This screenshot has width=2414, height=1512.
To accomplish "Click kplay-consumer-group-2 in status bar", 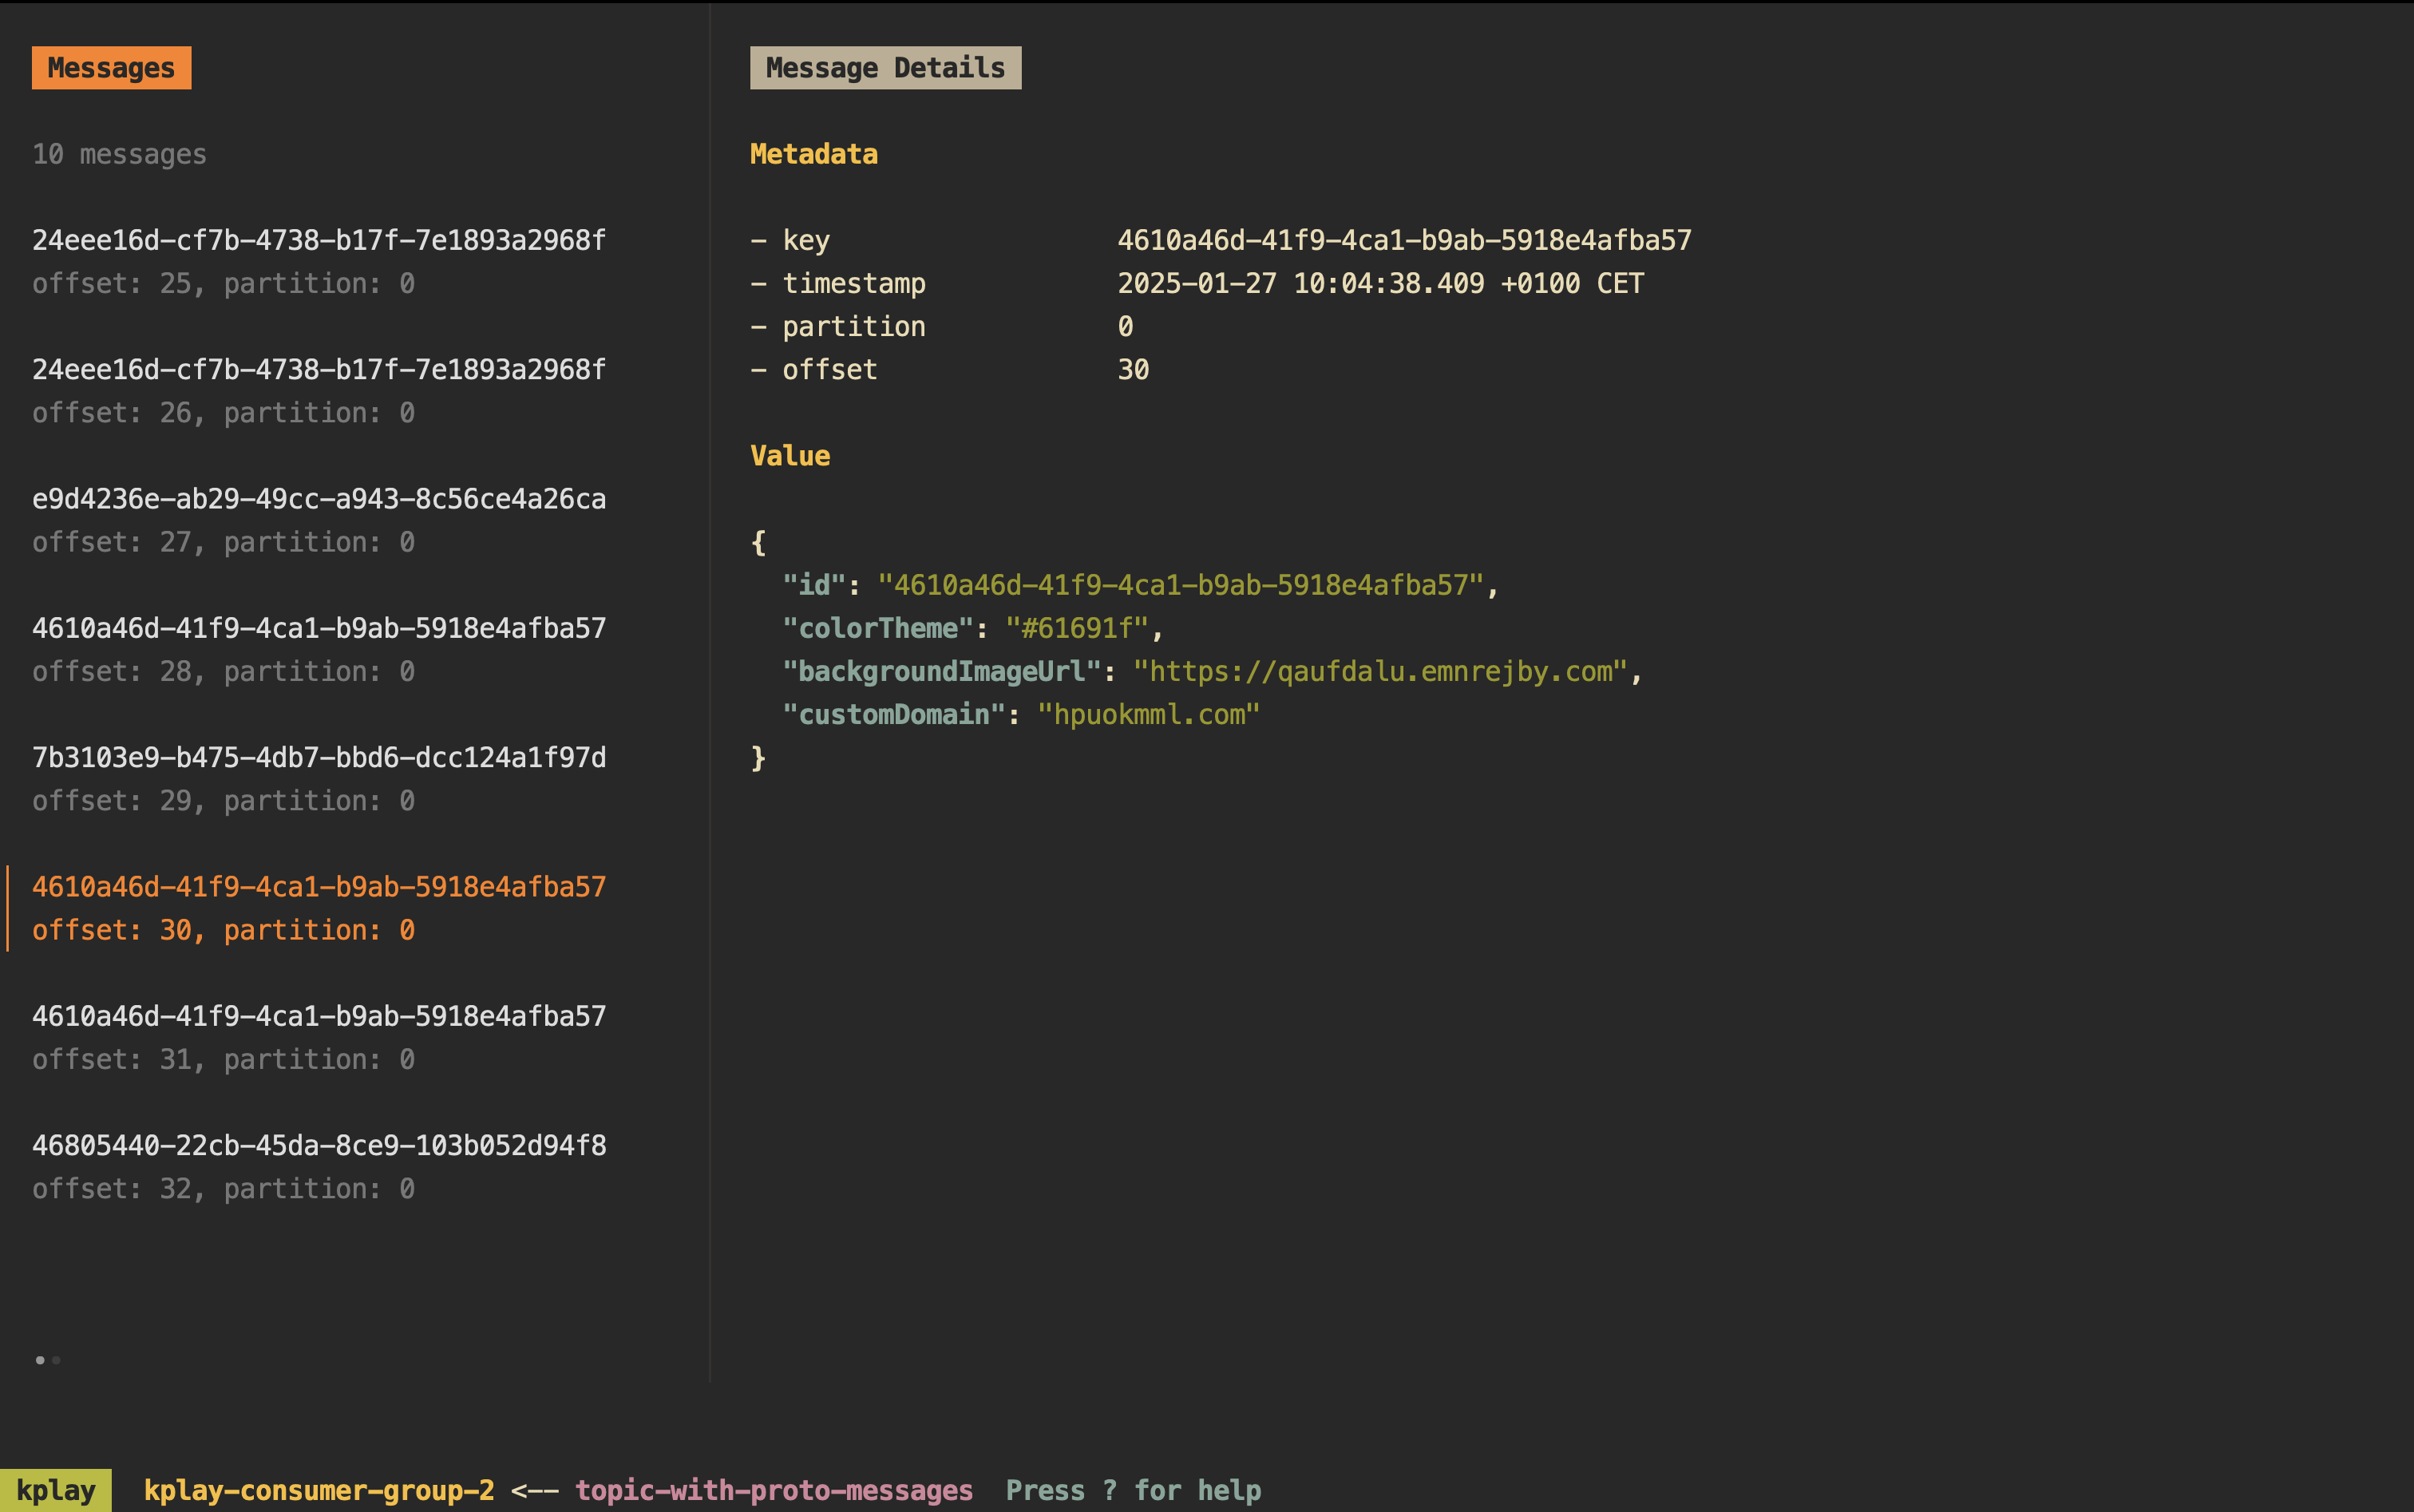I will (x=318, y=1490).
